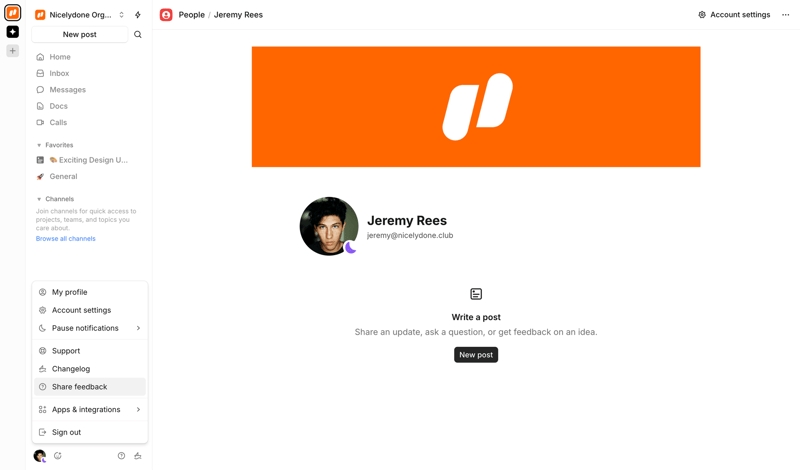Viewport: 800px width, 470px height.
Task: Follow the Browse all channels link
Action: coord(66,239)
